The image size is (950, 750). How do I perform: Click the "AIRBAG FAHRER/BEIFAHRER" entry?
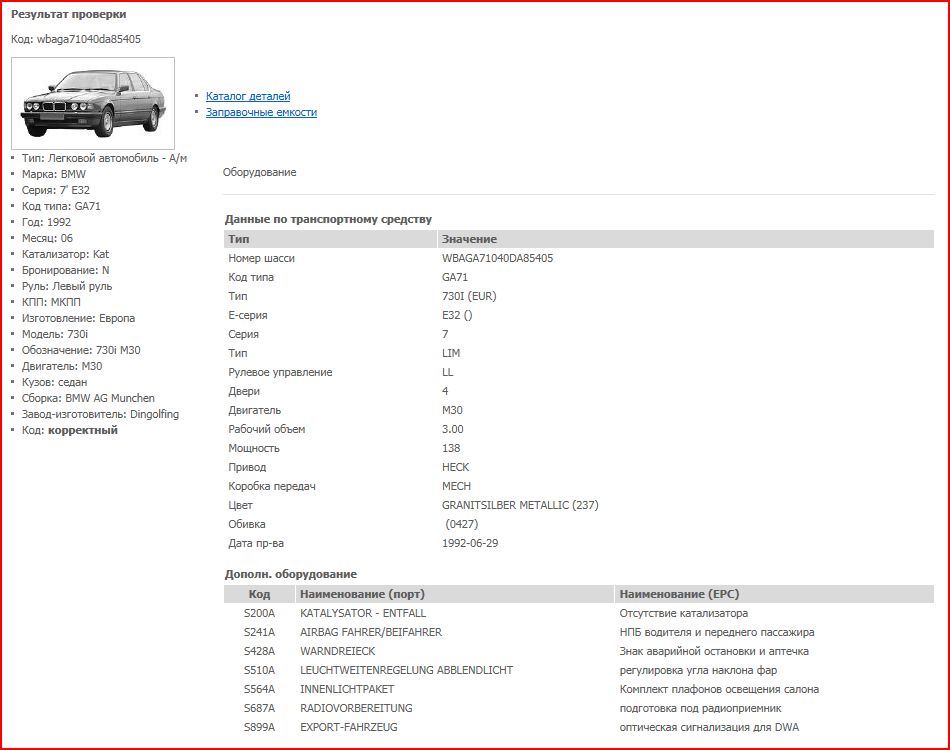point(371,632)
